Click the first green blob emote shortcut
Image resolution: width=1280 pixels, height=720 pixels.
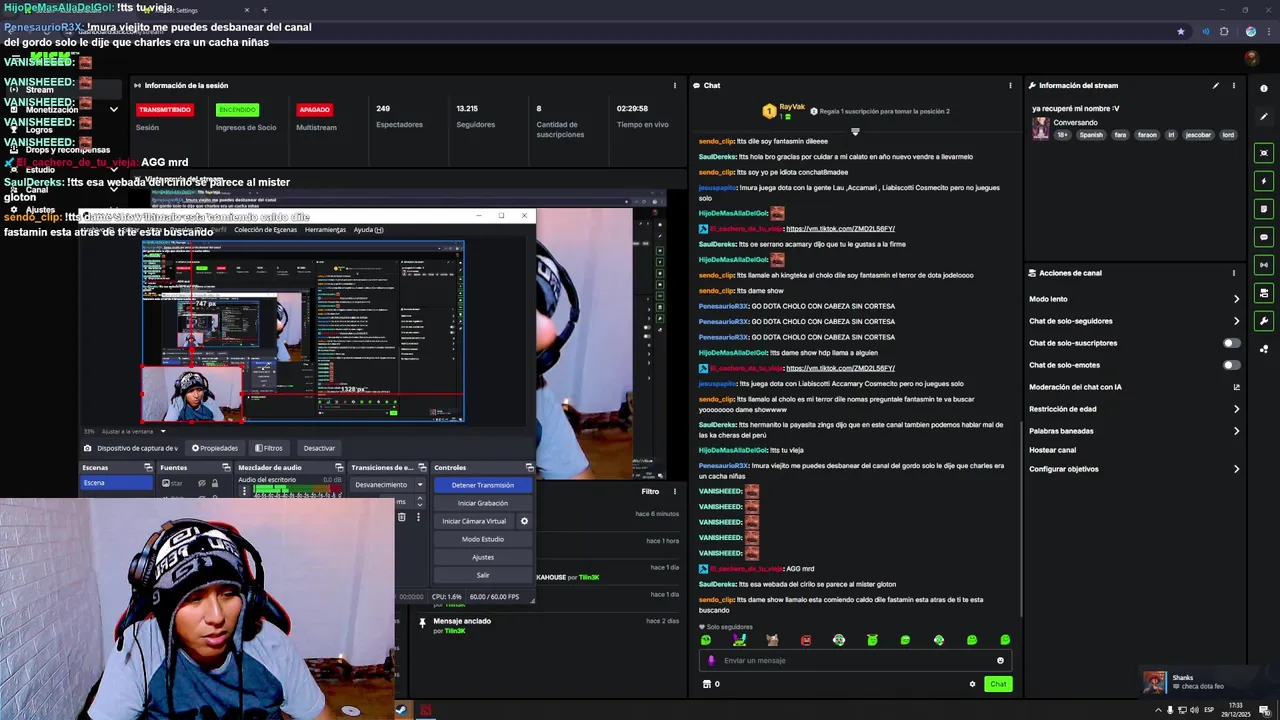point(706,640)
